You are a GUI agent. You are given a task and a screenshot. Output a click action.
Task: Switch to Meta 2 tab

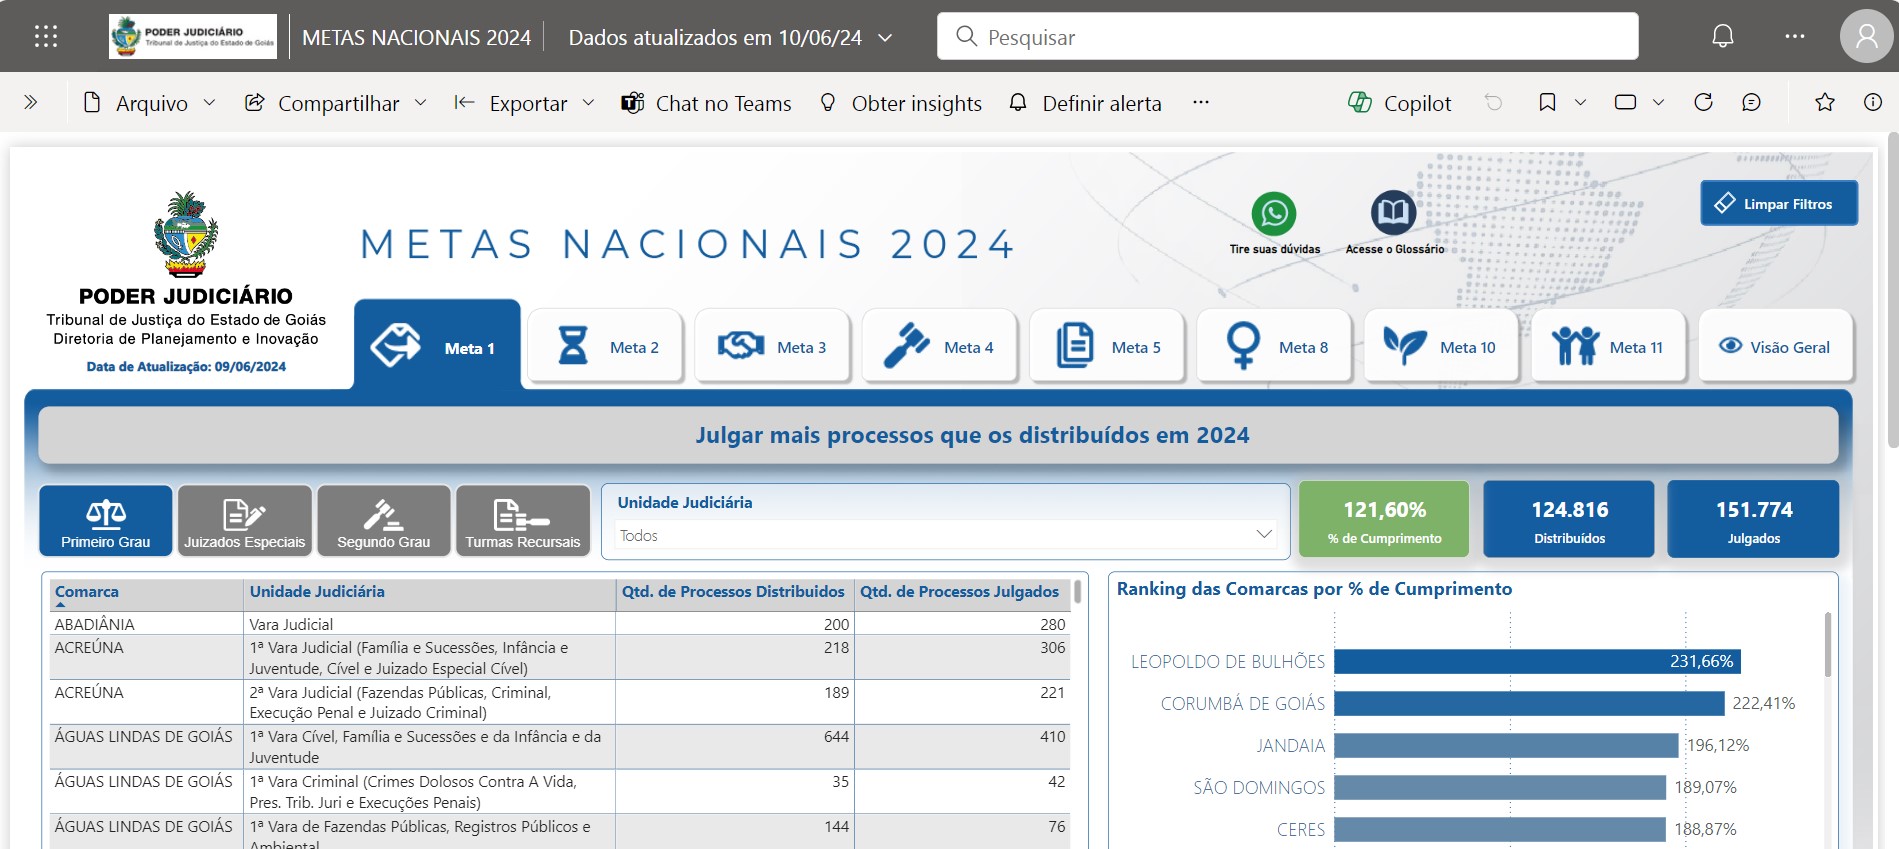(605, 347)
